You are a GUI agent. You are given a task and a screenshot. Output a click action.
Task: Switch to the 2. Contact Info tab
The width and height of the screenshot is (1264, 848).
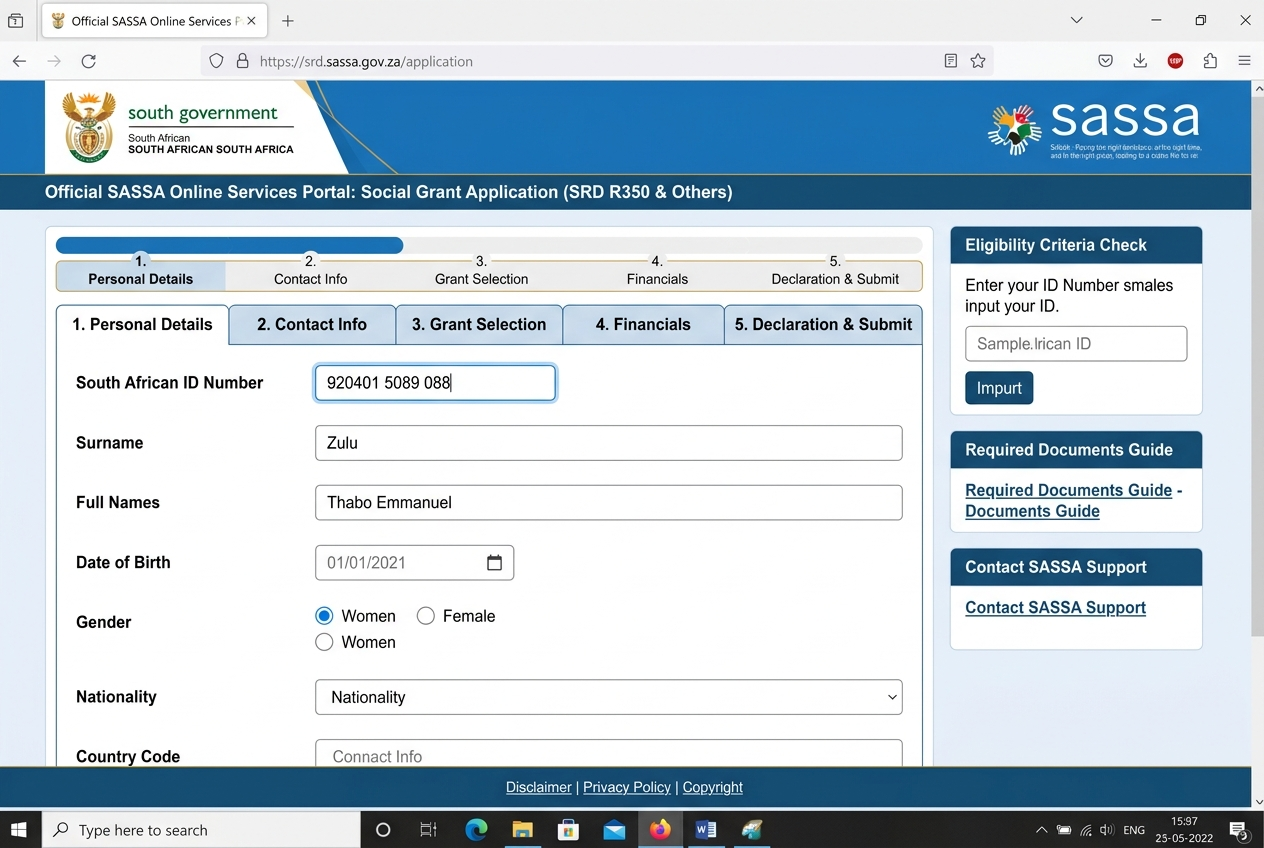pyautogui.click(x=312, y=325)
